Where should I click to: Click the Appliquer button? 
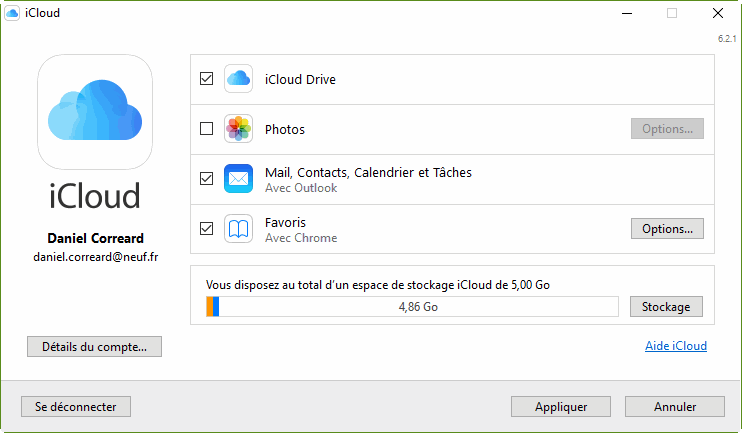click(560, 407)
